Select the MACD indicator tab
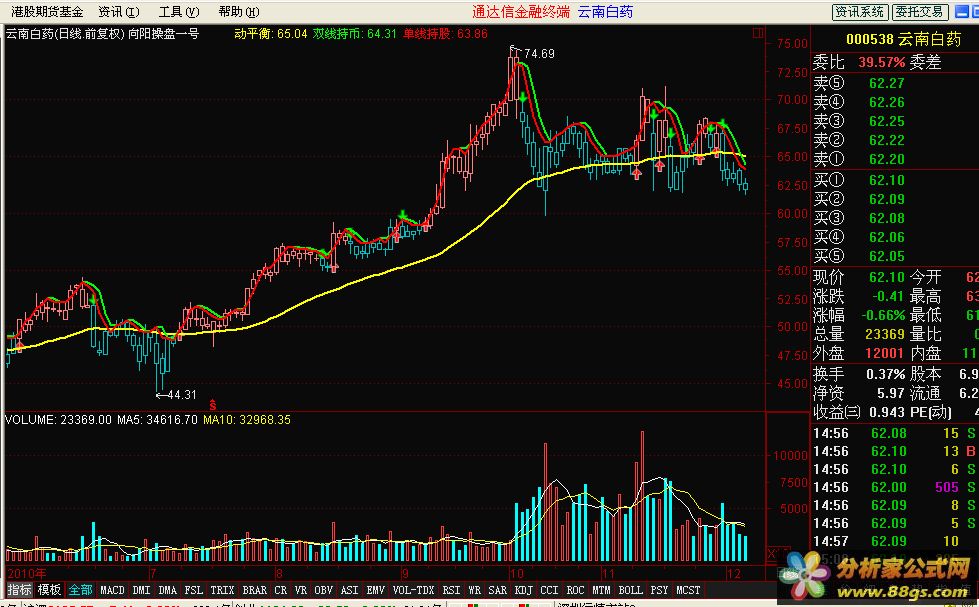979x607 pixels. pos(112,590)
